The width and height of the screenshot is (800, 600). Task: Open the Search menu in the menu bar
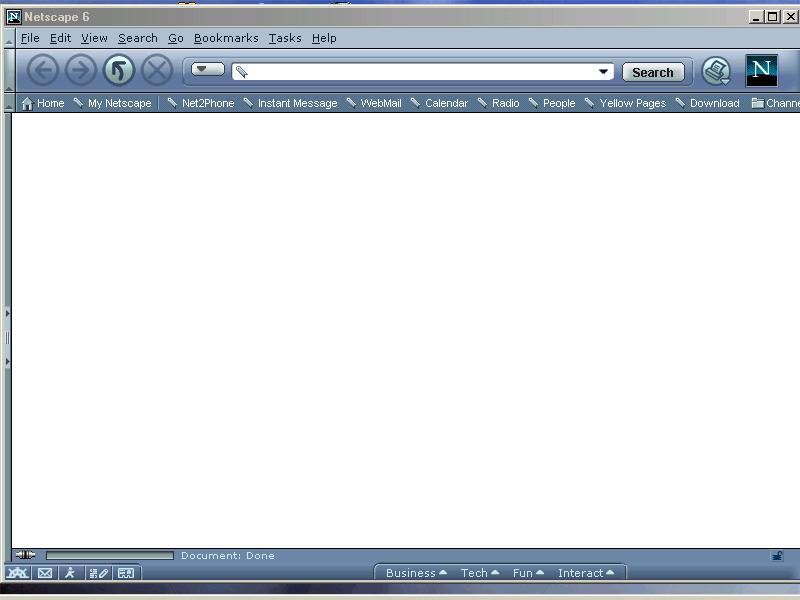[x=138, y=38]
